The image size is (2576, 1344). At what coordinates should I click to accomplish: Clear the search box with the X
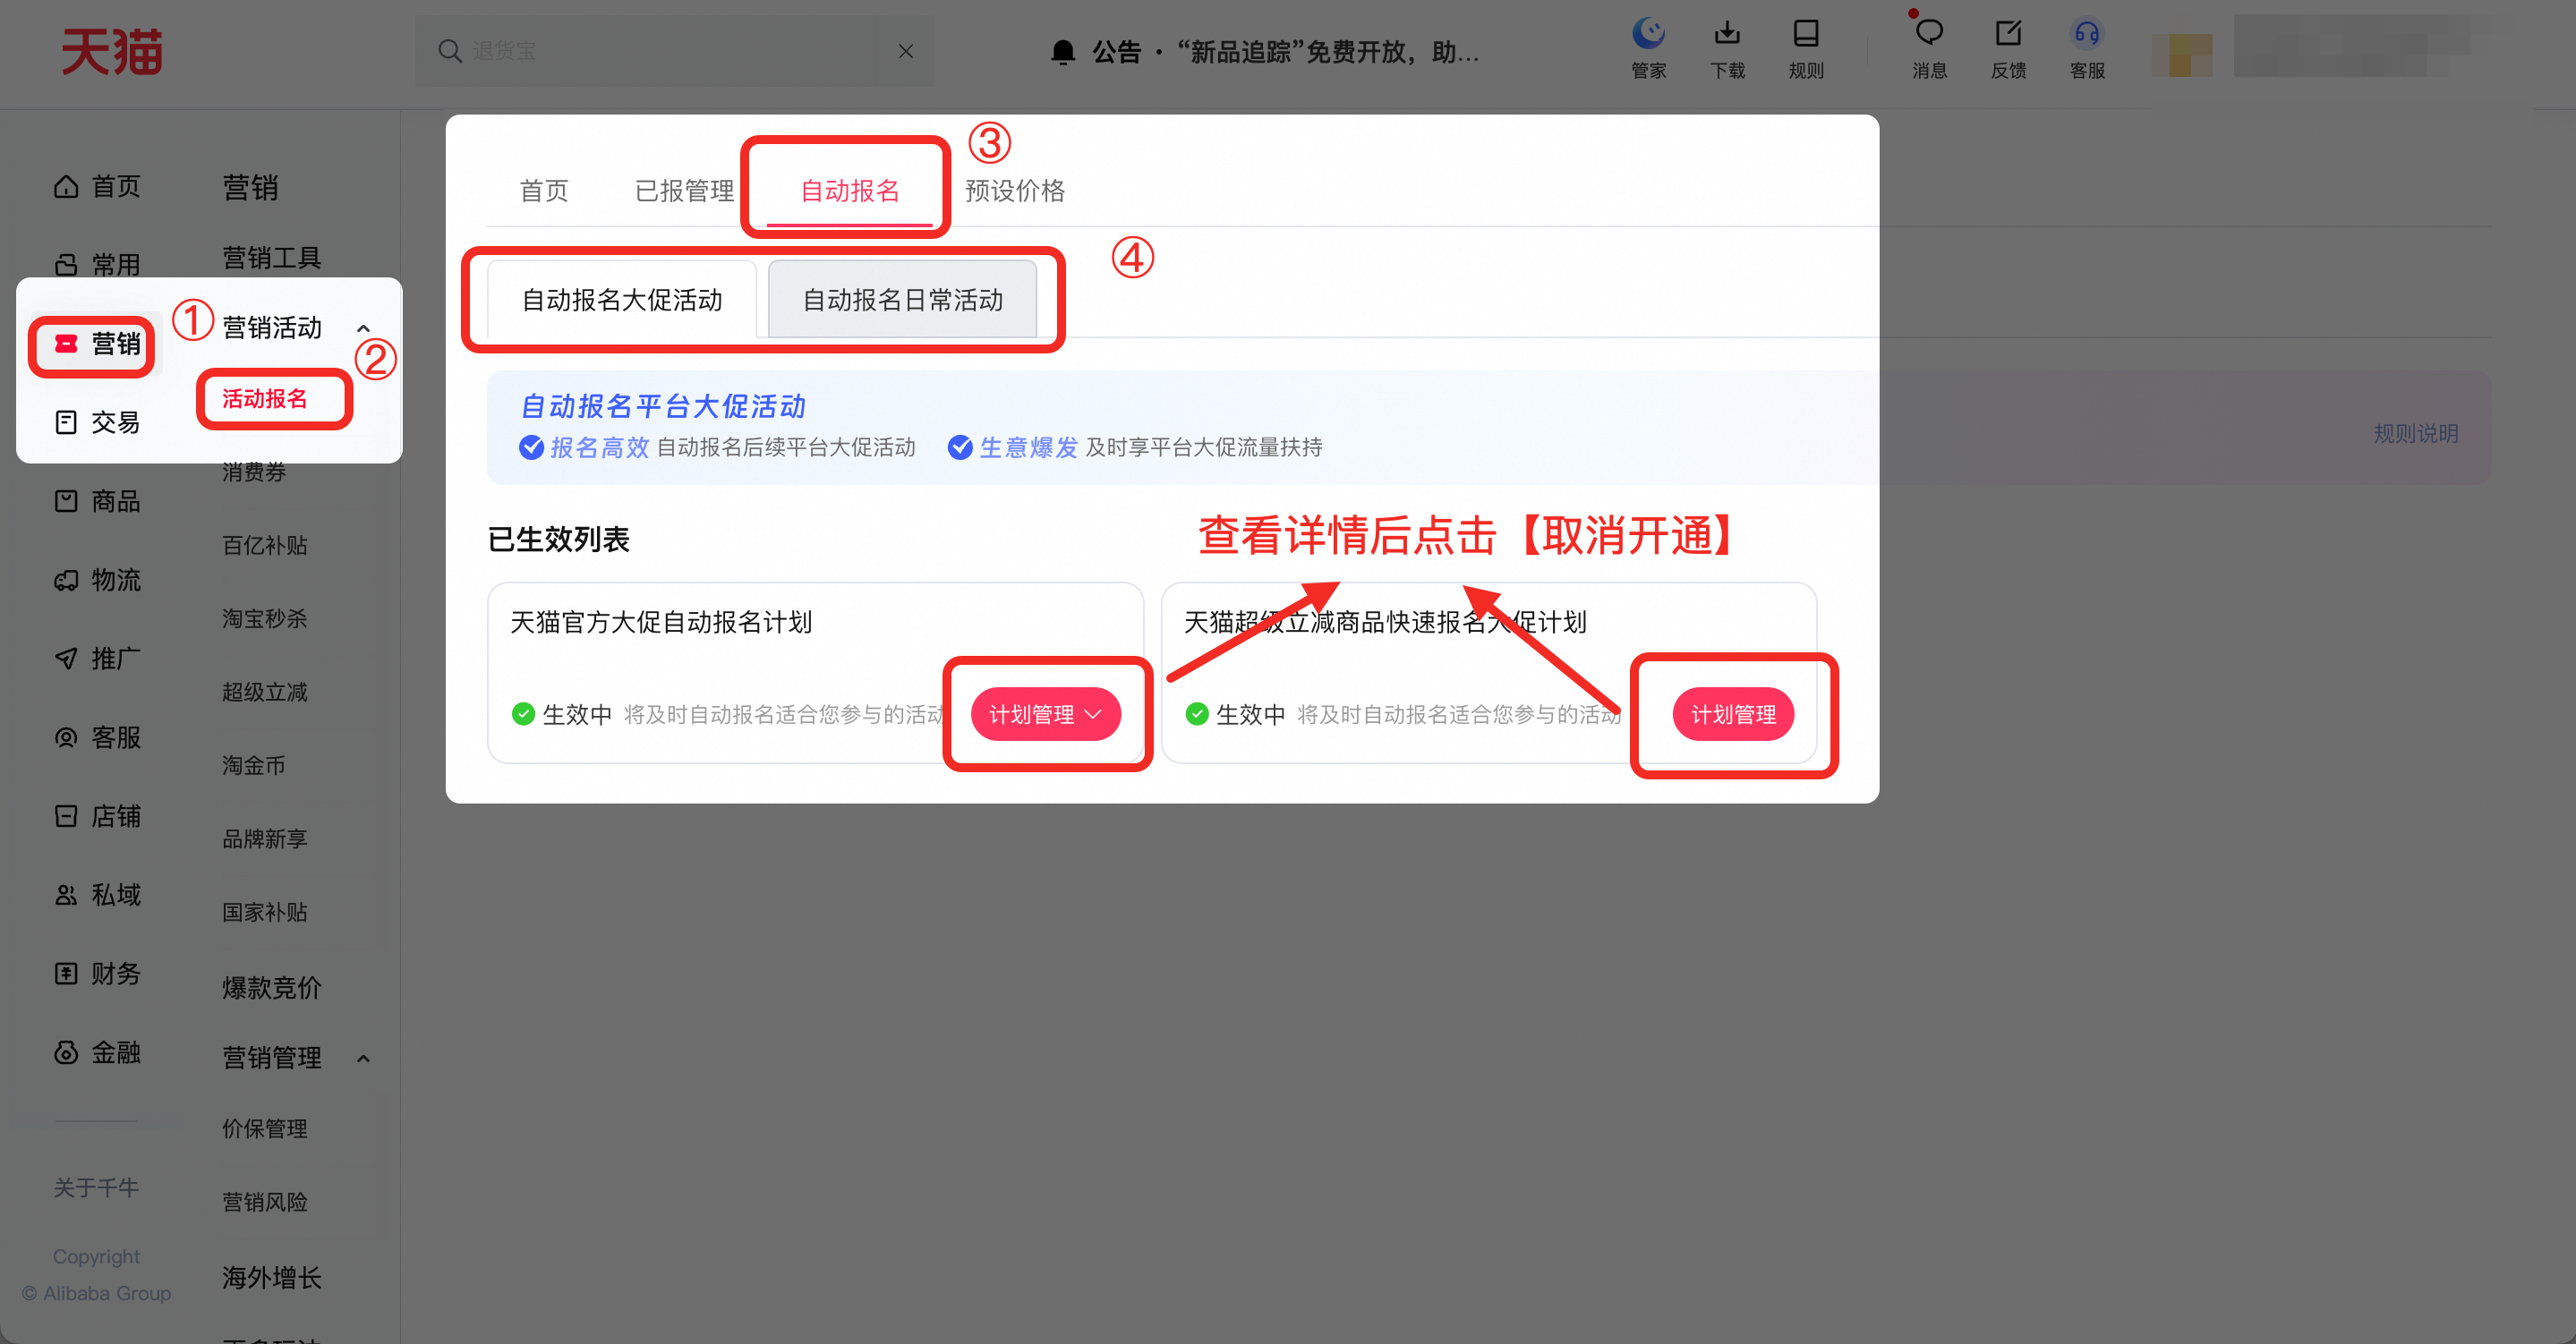[906, 51]
